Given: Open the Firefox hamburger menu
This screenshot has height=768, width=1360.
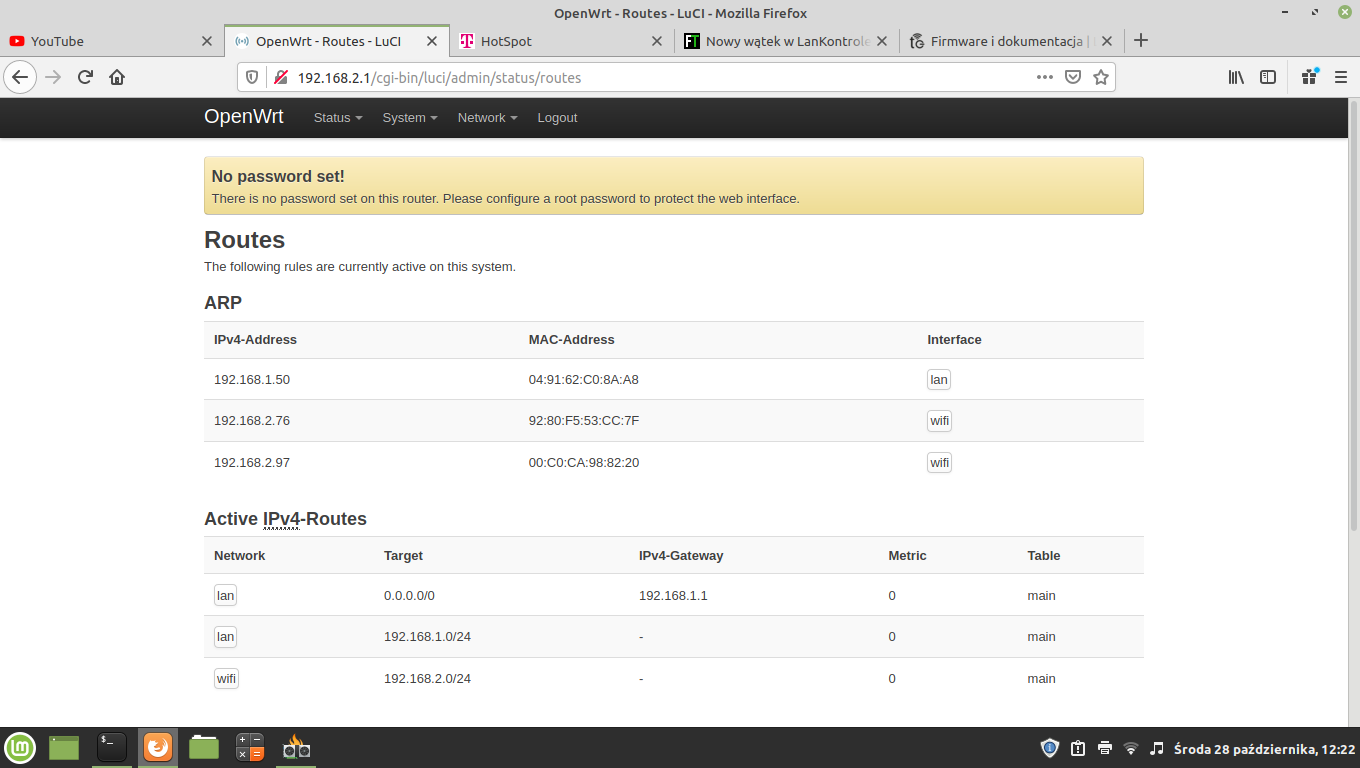Looking at the screenshot, I should (x=1341, y=77).
